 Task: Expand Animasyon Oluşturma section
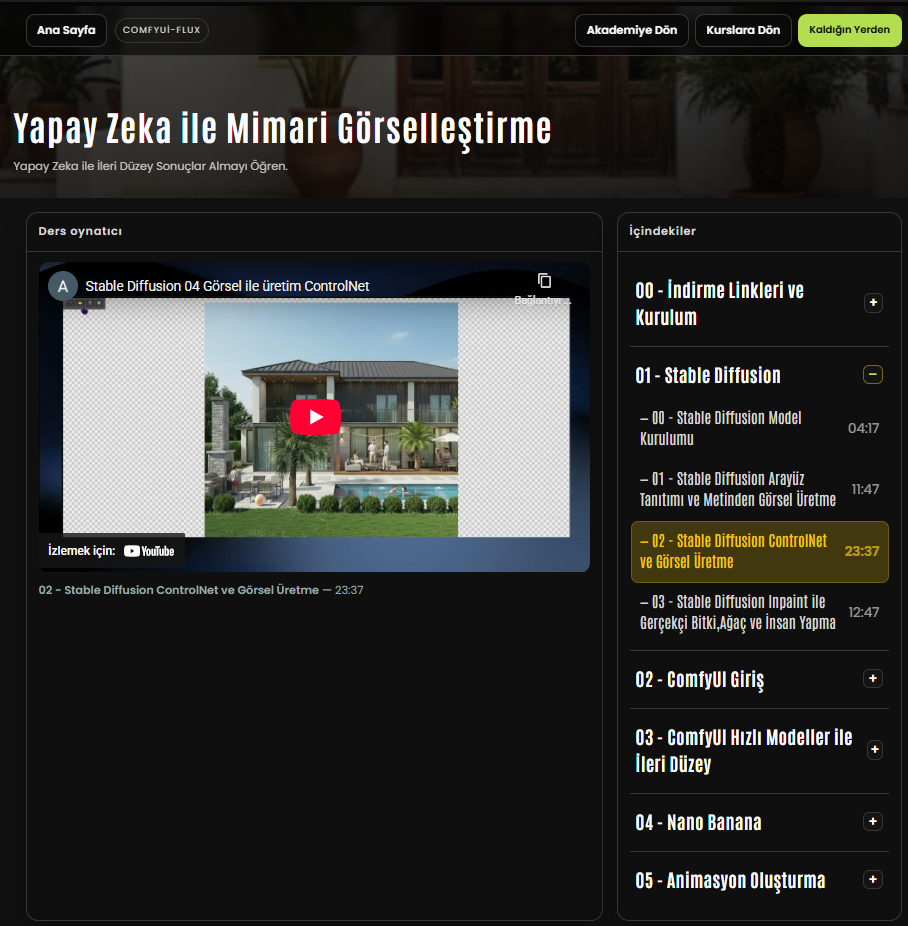pyautogui.click(x=873, y=880)
